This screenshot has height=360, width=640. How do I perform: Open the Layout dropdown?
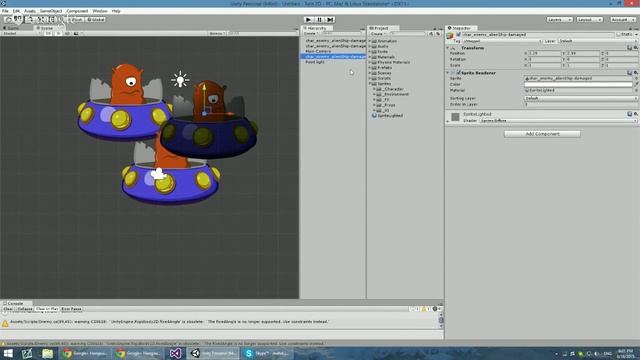(x=589, y=20)
